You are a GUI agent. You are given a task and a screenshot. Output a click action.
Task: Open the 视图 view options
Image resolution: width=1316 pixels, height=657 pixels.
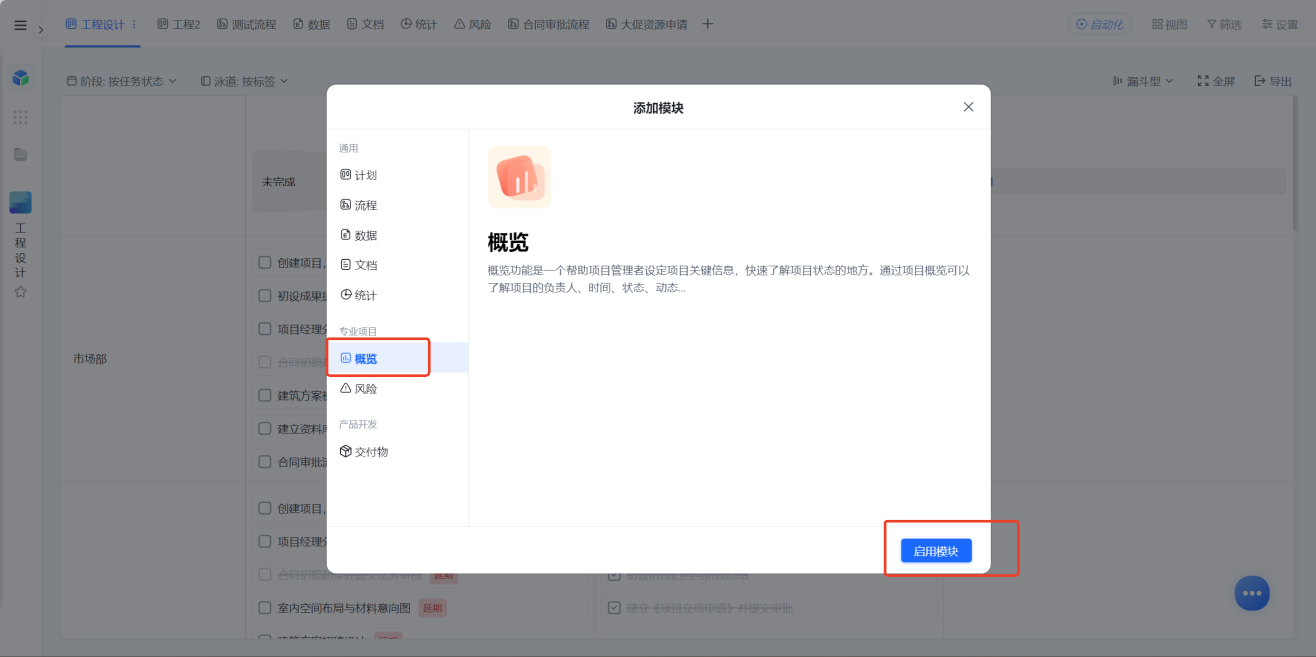coord(1169,24)
